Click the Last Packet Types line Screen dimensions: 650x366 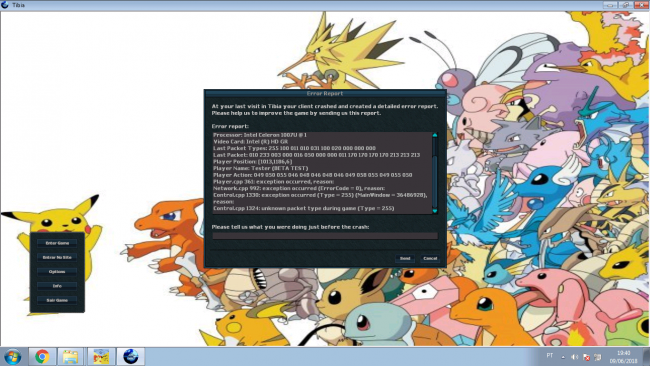click(x=294, y=148)
